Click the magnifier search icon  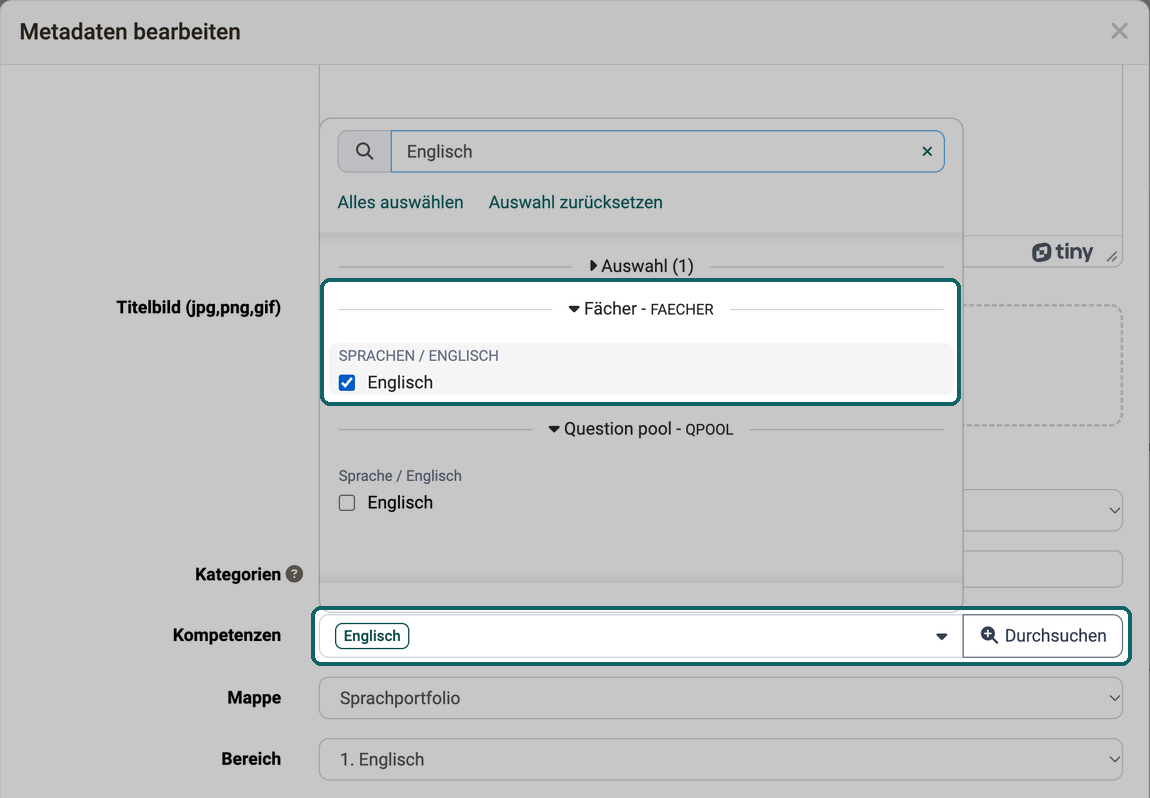tap(365, 152)
